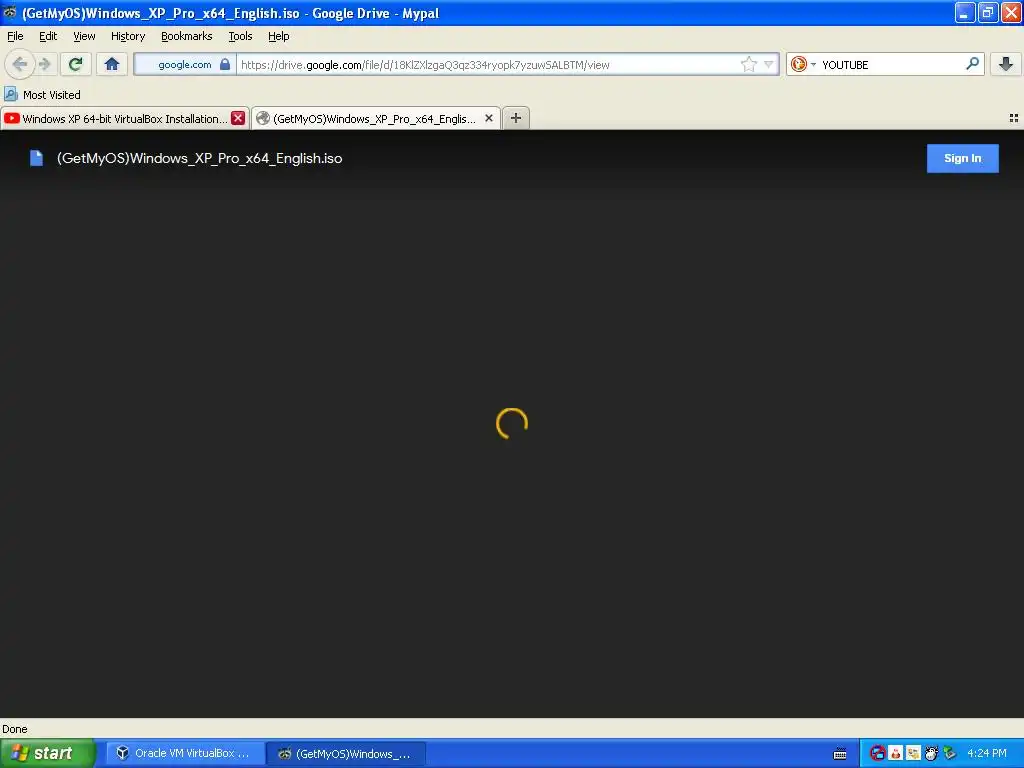Click the cow face tray icon
The width and height of the screenshot is (1024, 768).
coord(931,753)
